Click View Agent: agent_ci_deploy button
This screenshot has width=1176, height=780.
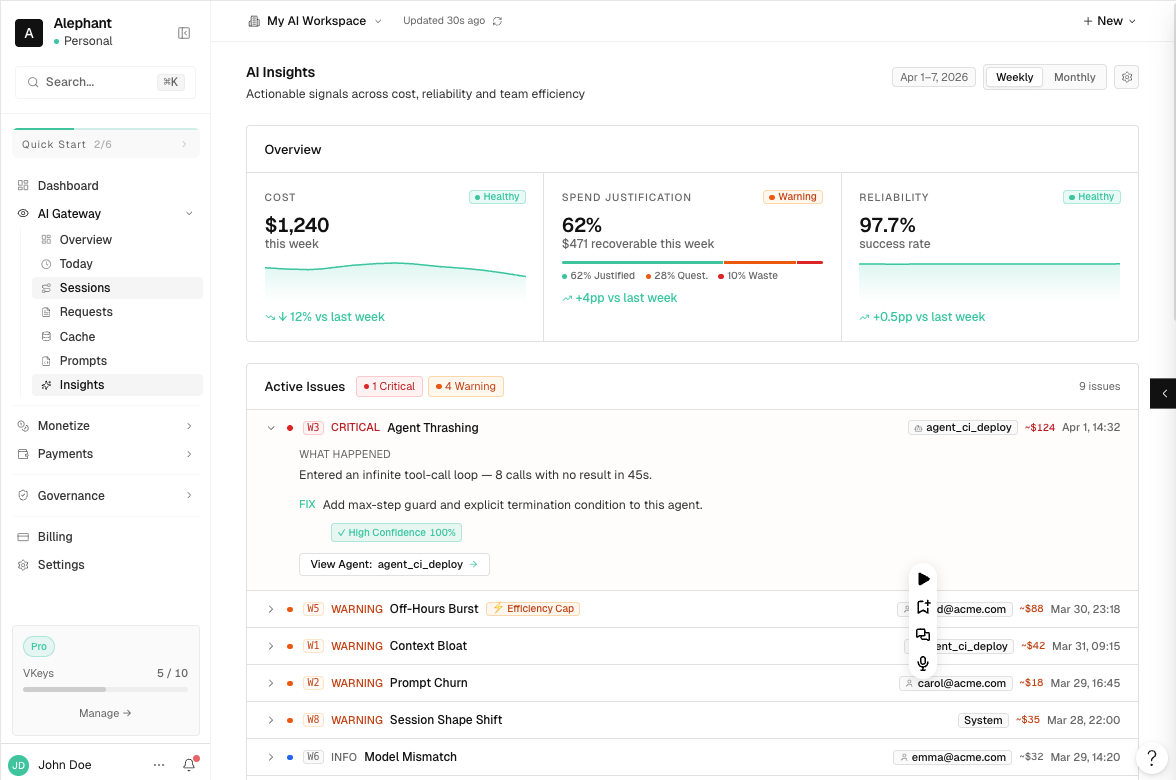(x=394, y=564)
